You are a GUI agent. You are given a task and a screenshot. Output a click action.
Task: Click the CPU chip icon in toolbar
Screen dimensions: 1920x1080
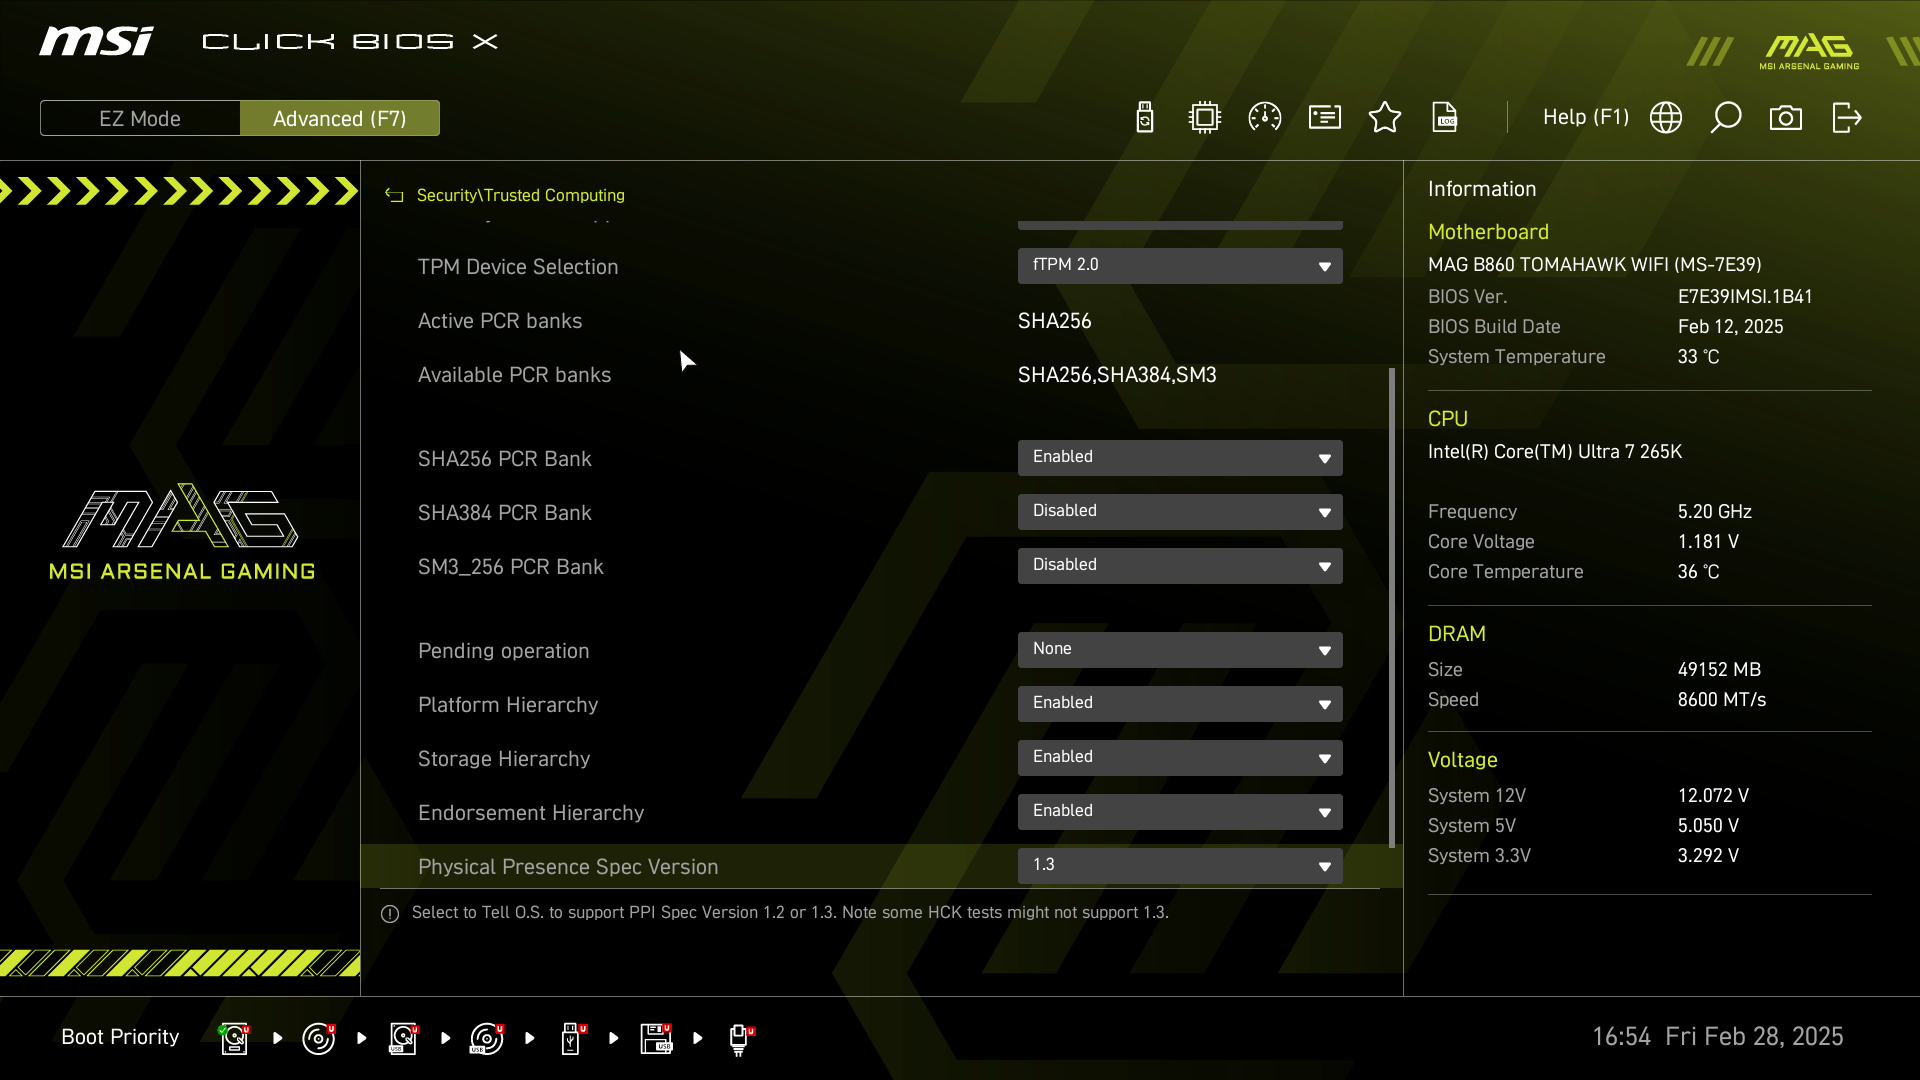[x=1205, y=118]
